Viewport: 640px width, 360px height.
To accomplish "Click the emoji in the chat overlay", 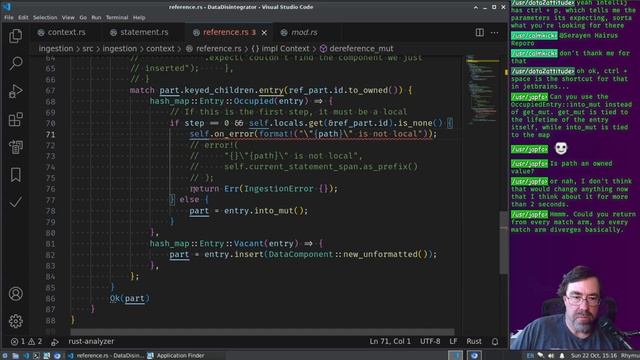I will pos(561,148).
